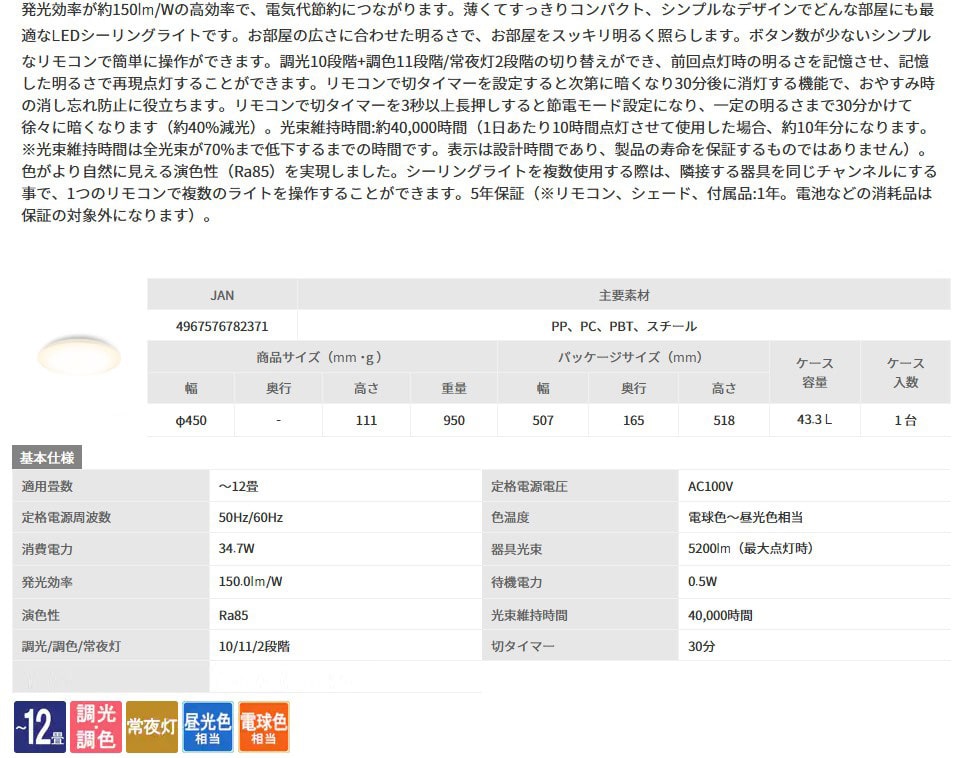965x758 pixels.
Task: Select the ケース容量 header cell
Action: point(814,372)
